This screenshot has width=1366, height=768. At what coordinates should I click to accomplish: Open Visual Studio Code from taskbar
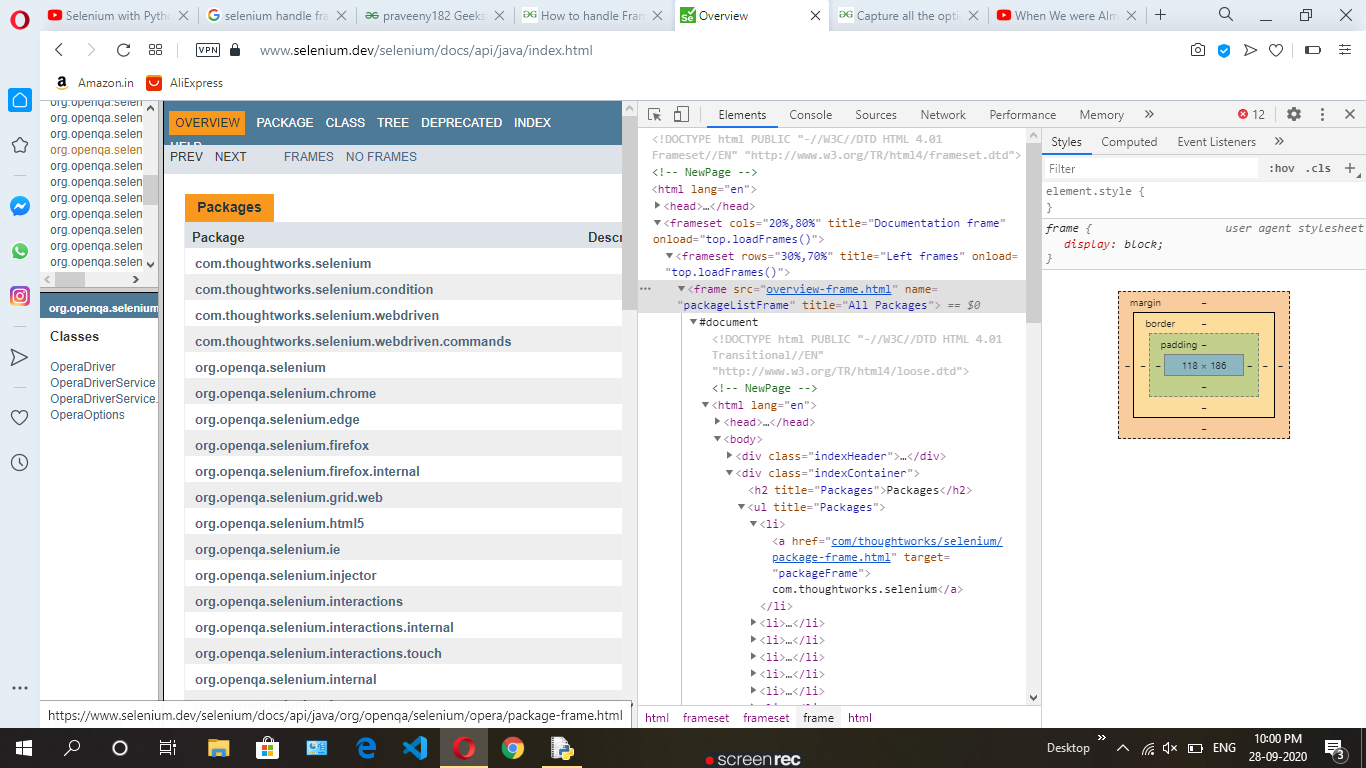414,748
